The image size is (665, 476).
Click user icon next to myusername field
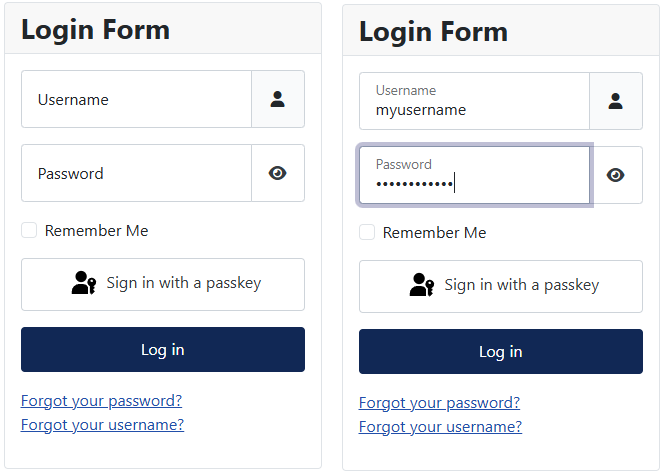tap(615, 101)
